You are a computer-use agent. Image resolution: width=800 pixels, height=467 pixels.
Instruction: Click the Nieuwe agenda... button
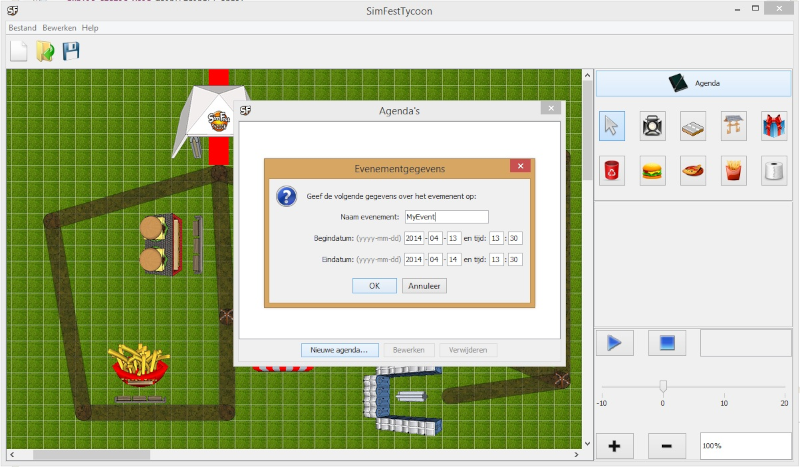340,350
